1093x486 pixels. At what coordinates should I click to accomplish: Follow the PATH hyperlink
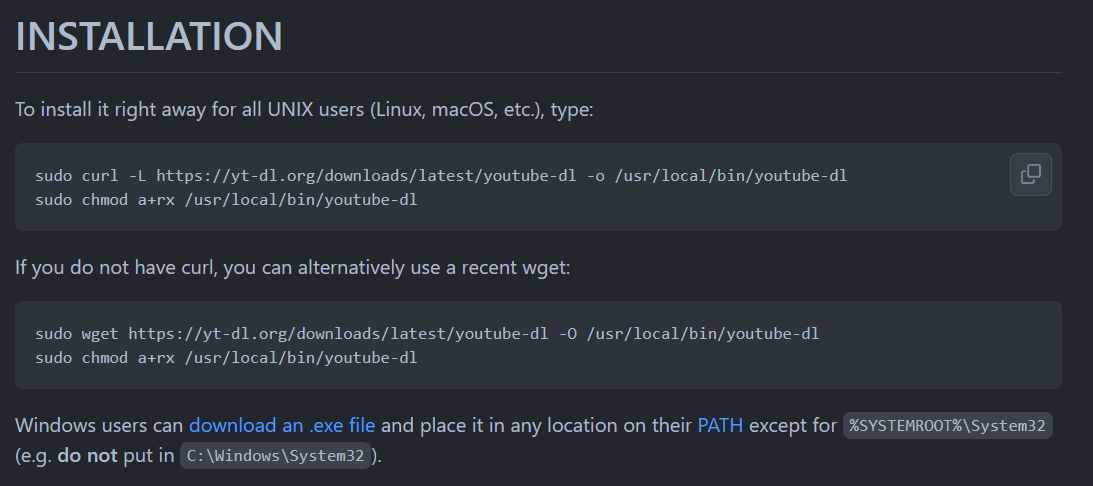click(720, 425)
